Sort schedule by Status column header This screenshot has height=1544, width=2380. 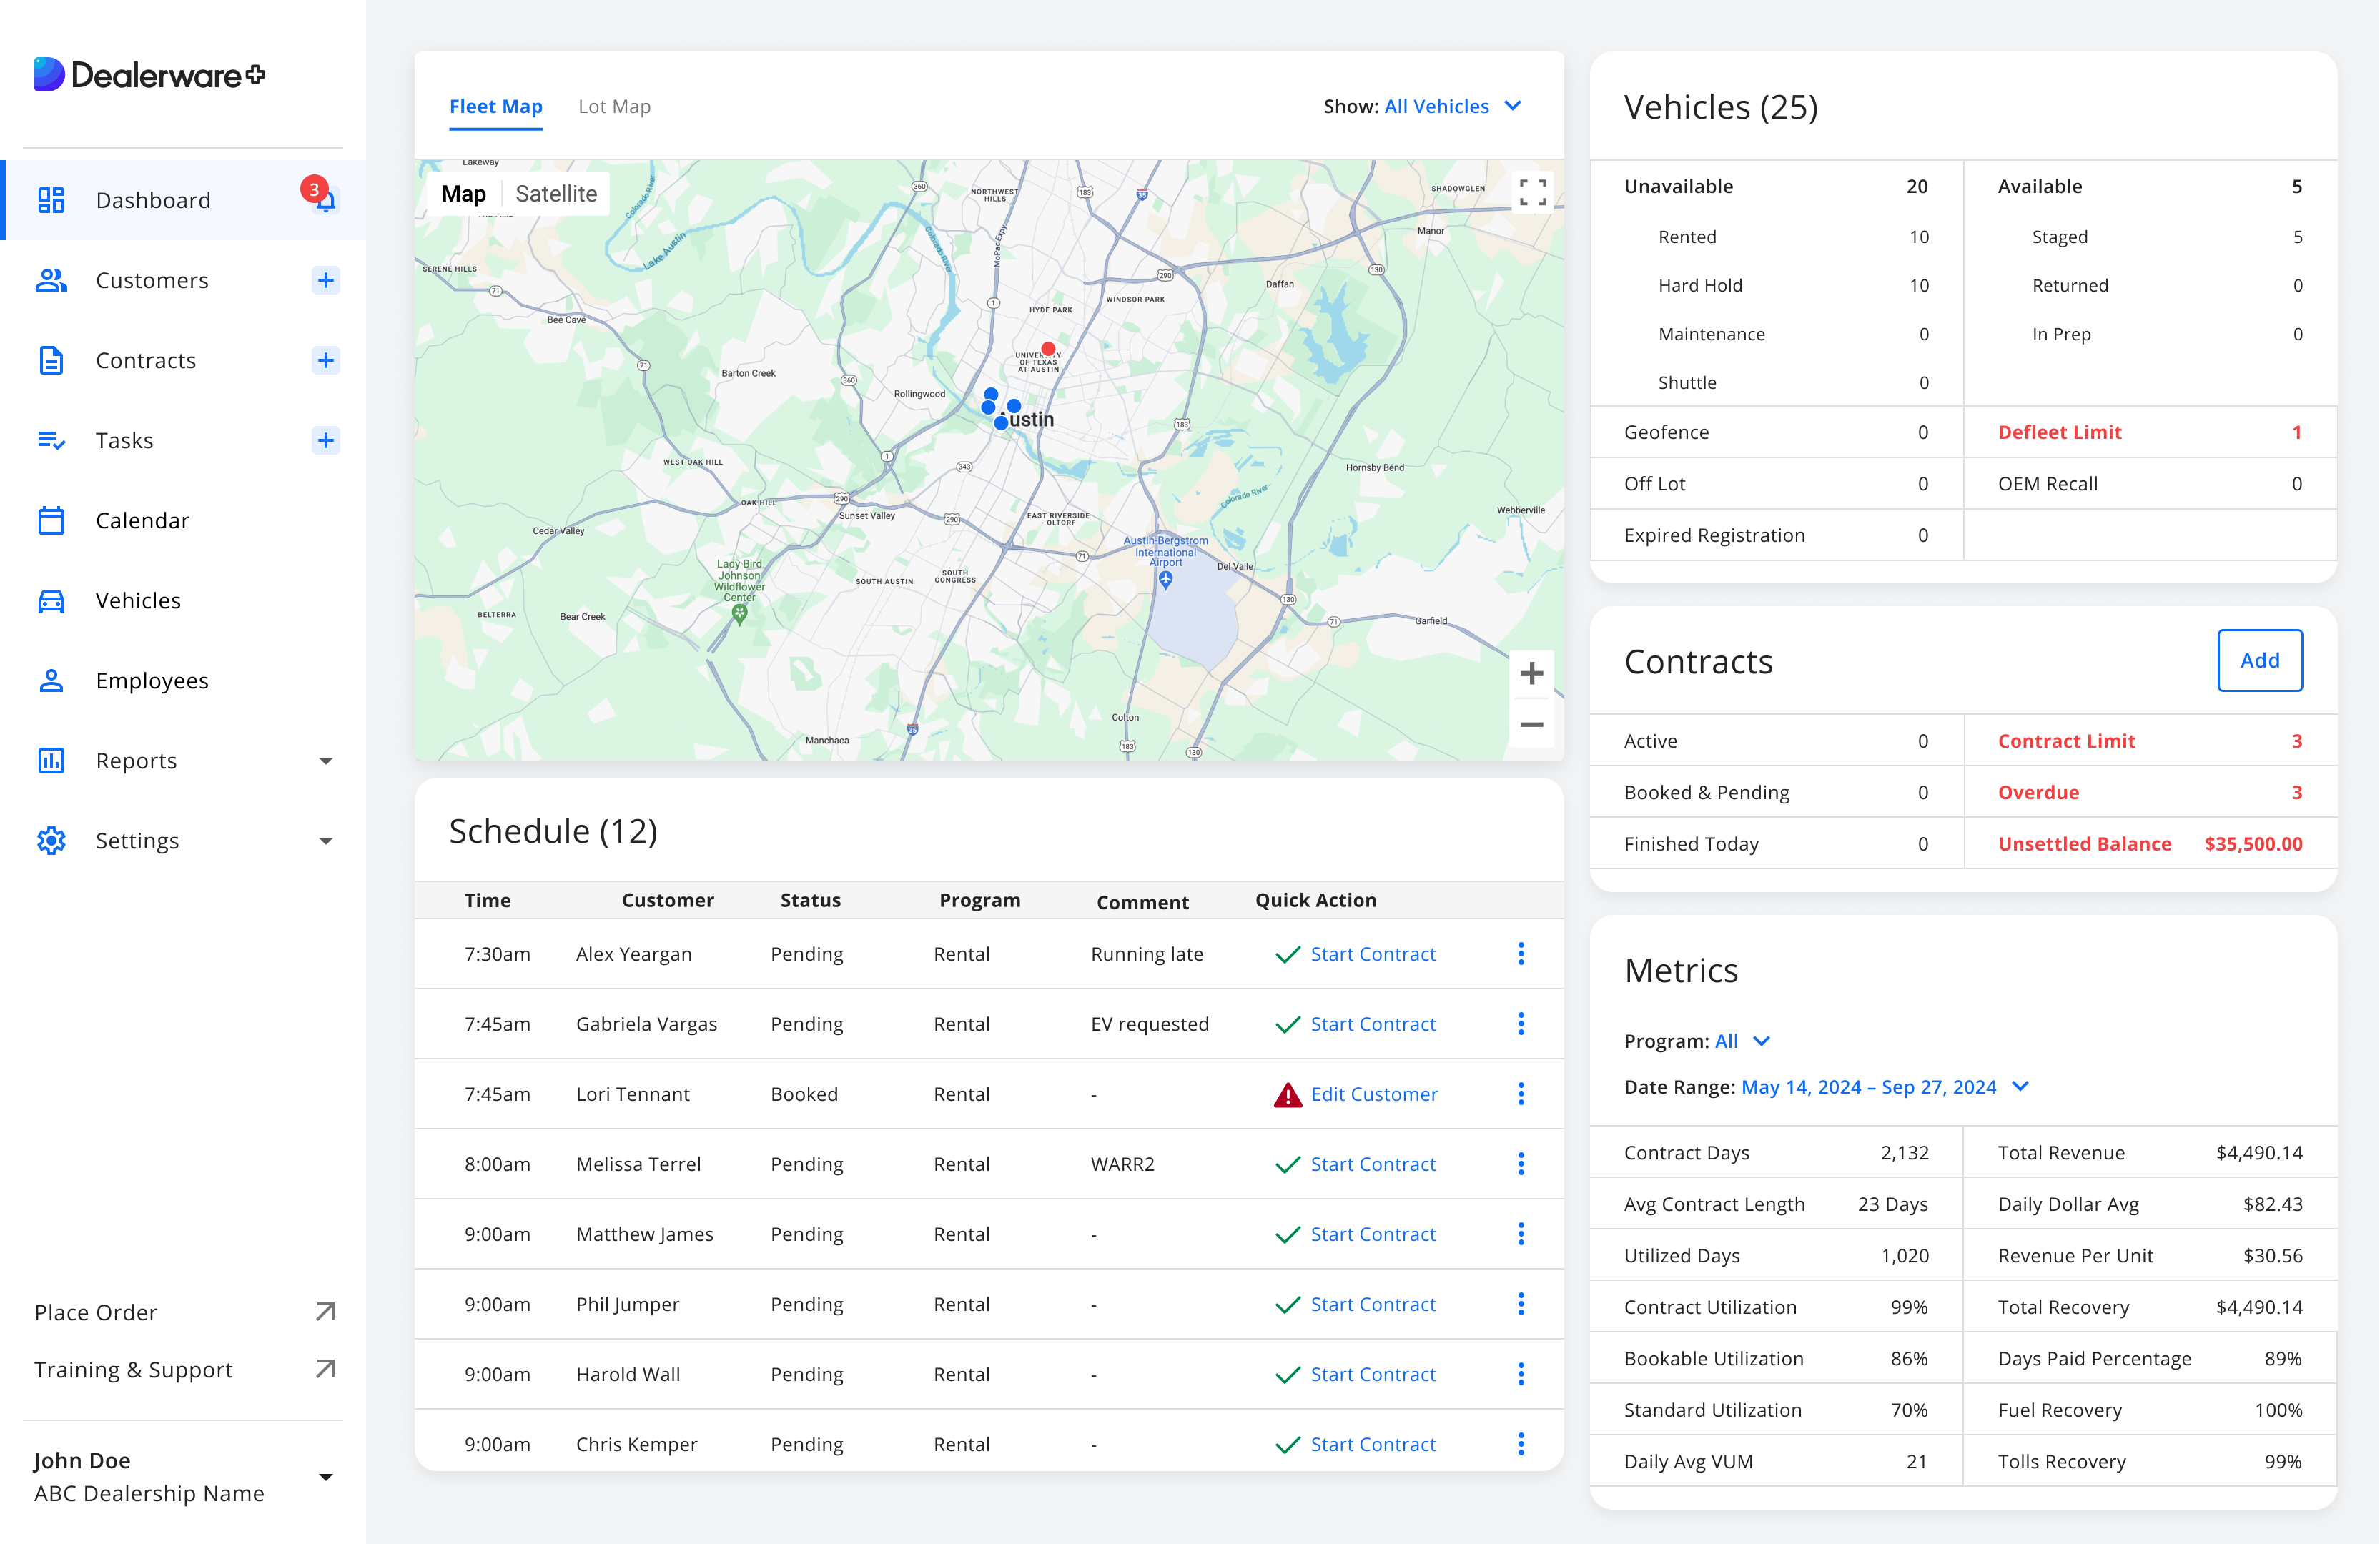[810, 900]
